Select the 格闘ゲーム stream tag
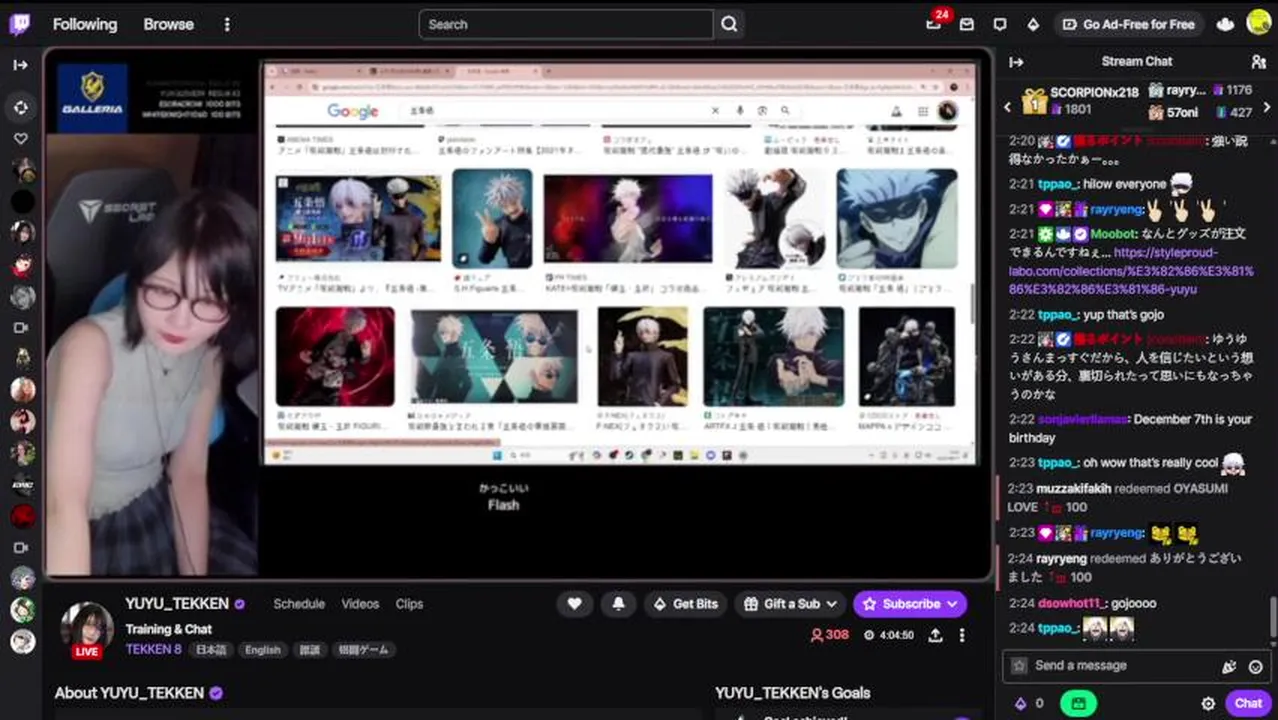This screenshot has height=720, width=1278. coord(363,650)
